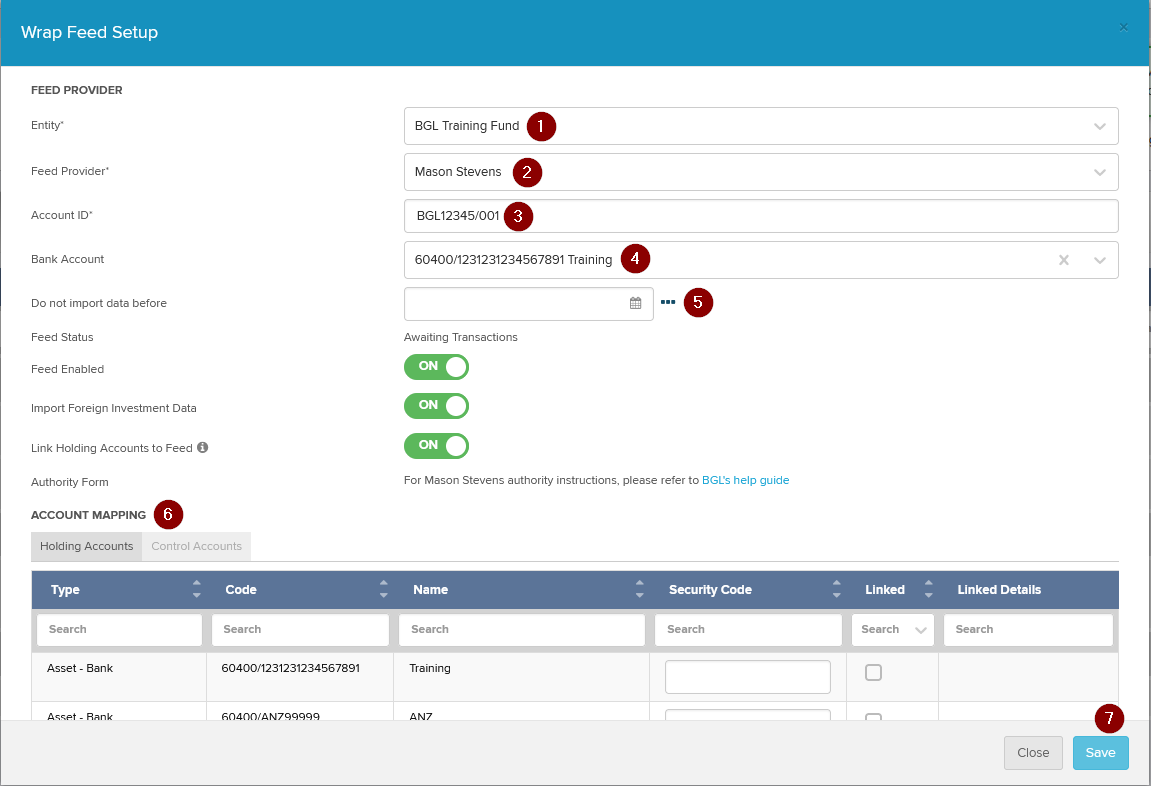Clear Bank Account selection with X icon
The height and width of the screenshot is (786, 1151).
1063,260
